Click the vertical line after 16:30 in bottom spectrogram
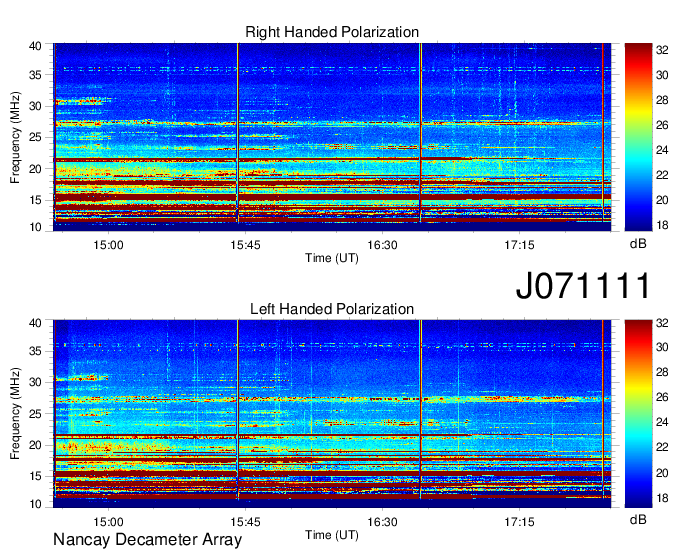Screen dimensions: 680x552 (421, 409)
